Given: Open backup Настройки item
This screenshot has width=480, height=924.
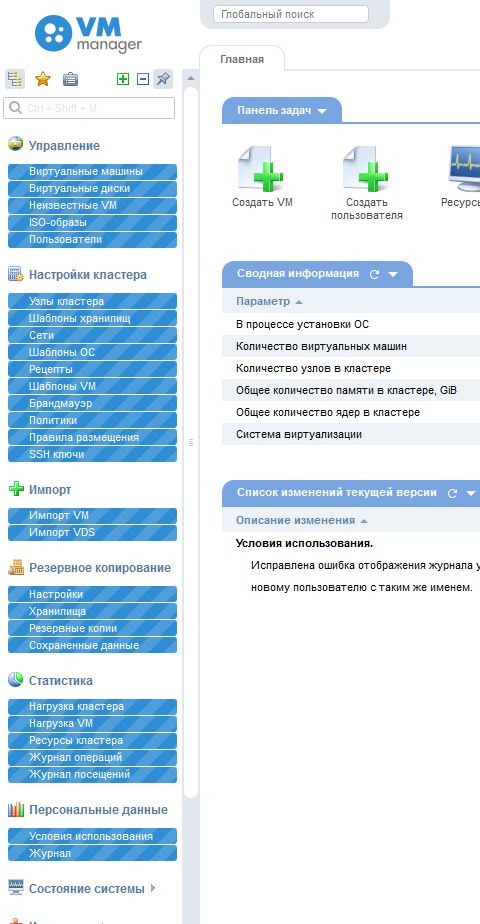Looking at the screenshot, I should (92, 595).
